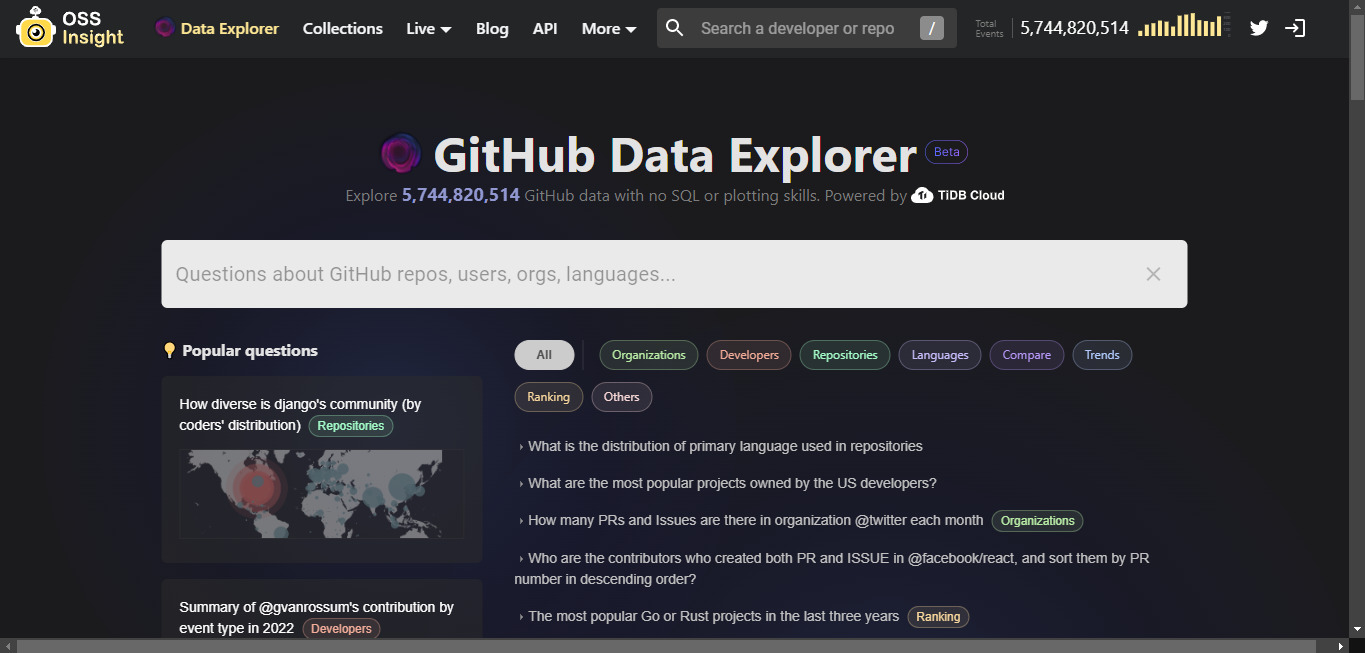1365x653 pixels.
Task: Select the Ranking filter chip
Action: tap(548, 397)
